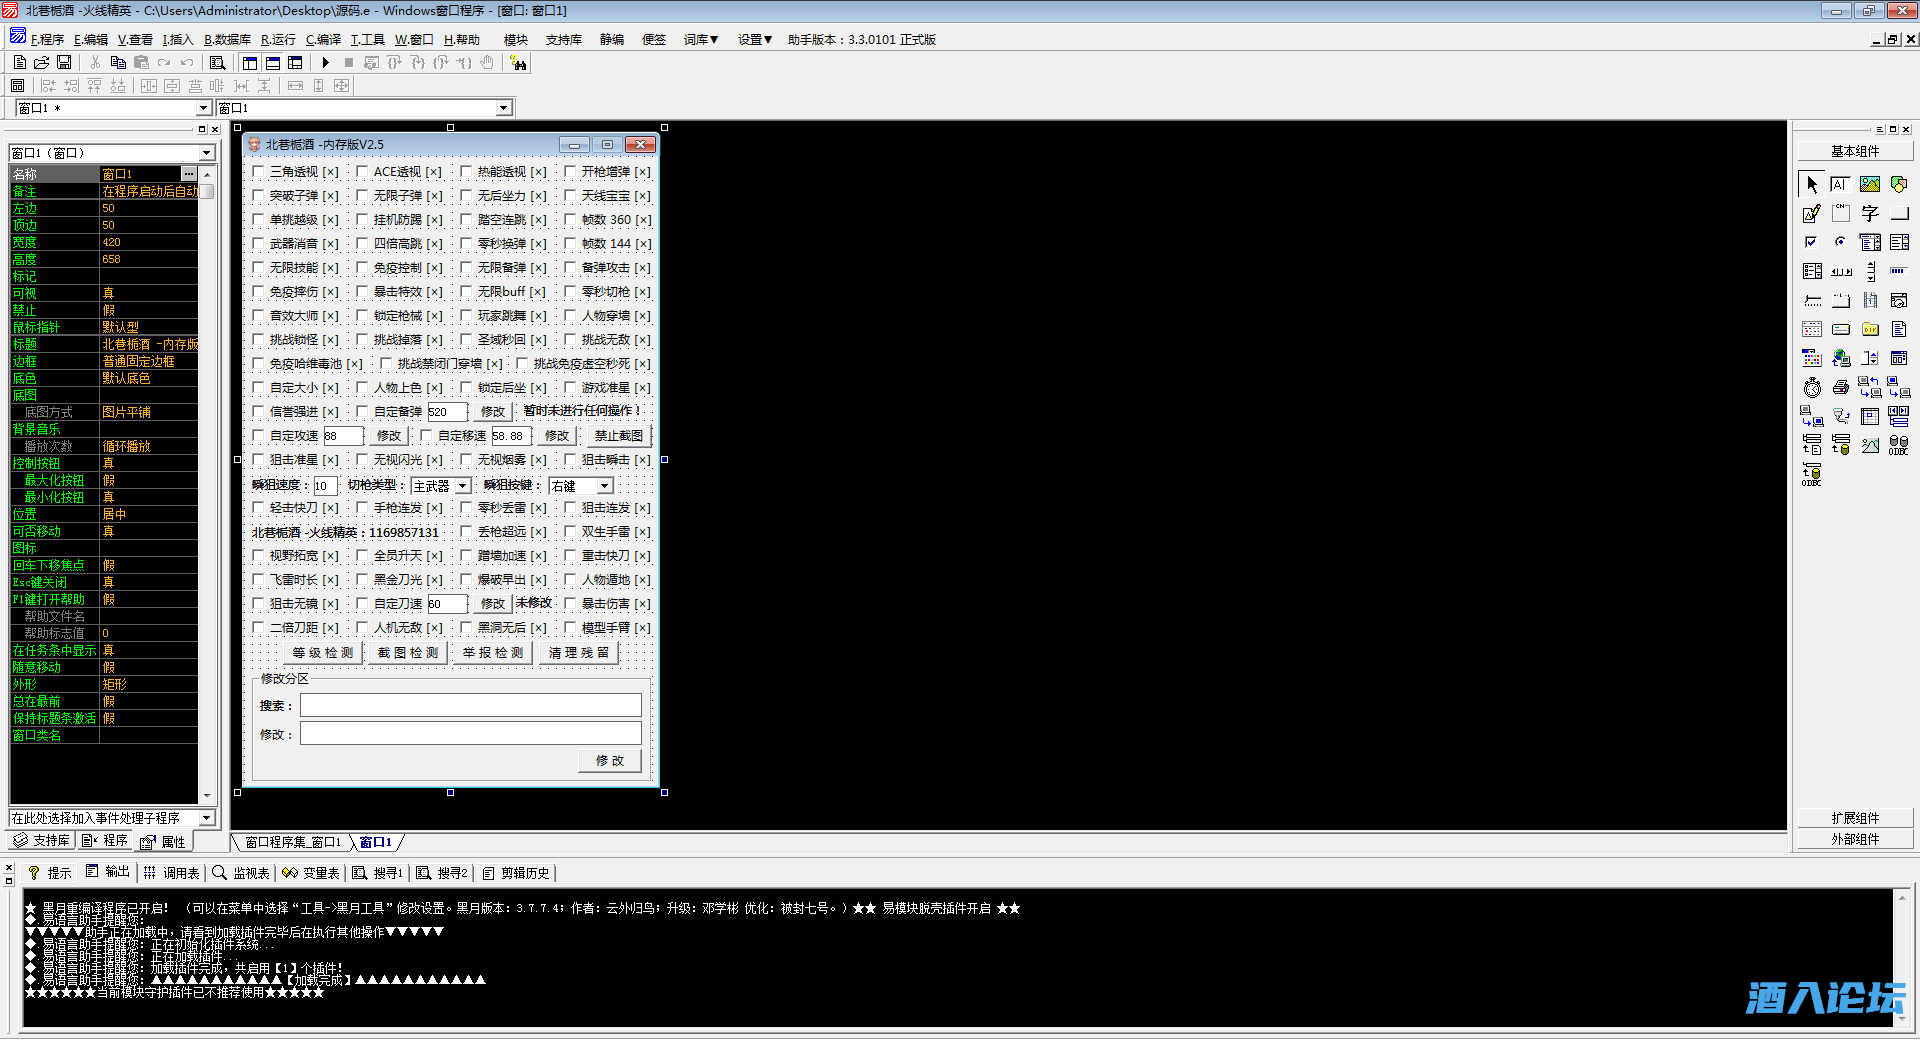Click the Save floppy disk toolbar icon
This screenshot has height=1040, width=1920.
pyautogui.click(x=64, y=63)
